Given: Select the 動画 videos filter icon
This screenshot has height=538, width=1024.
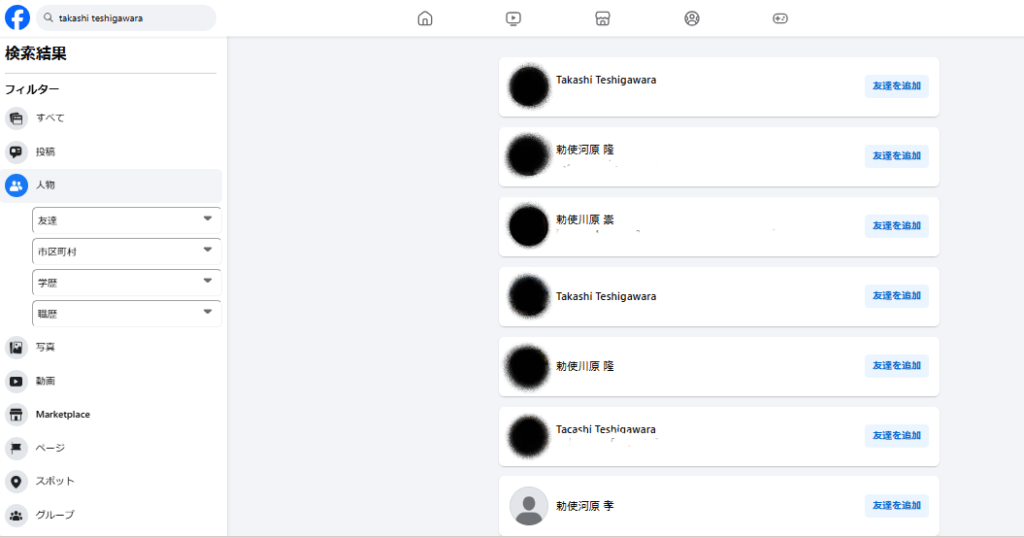Looking at the screenshot, I should tap(16, 381).
